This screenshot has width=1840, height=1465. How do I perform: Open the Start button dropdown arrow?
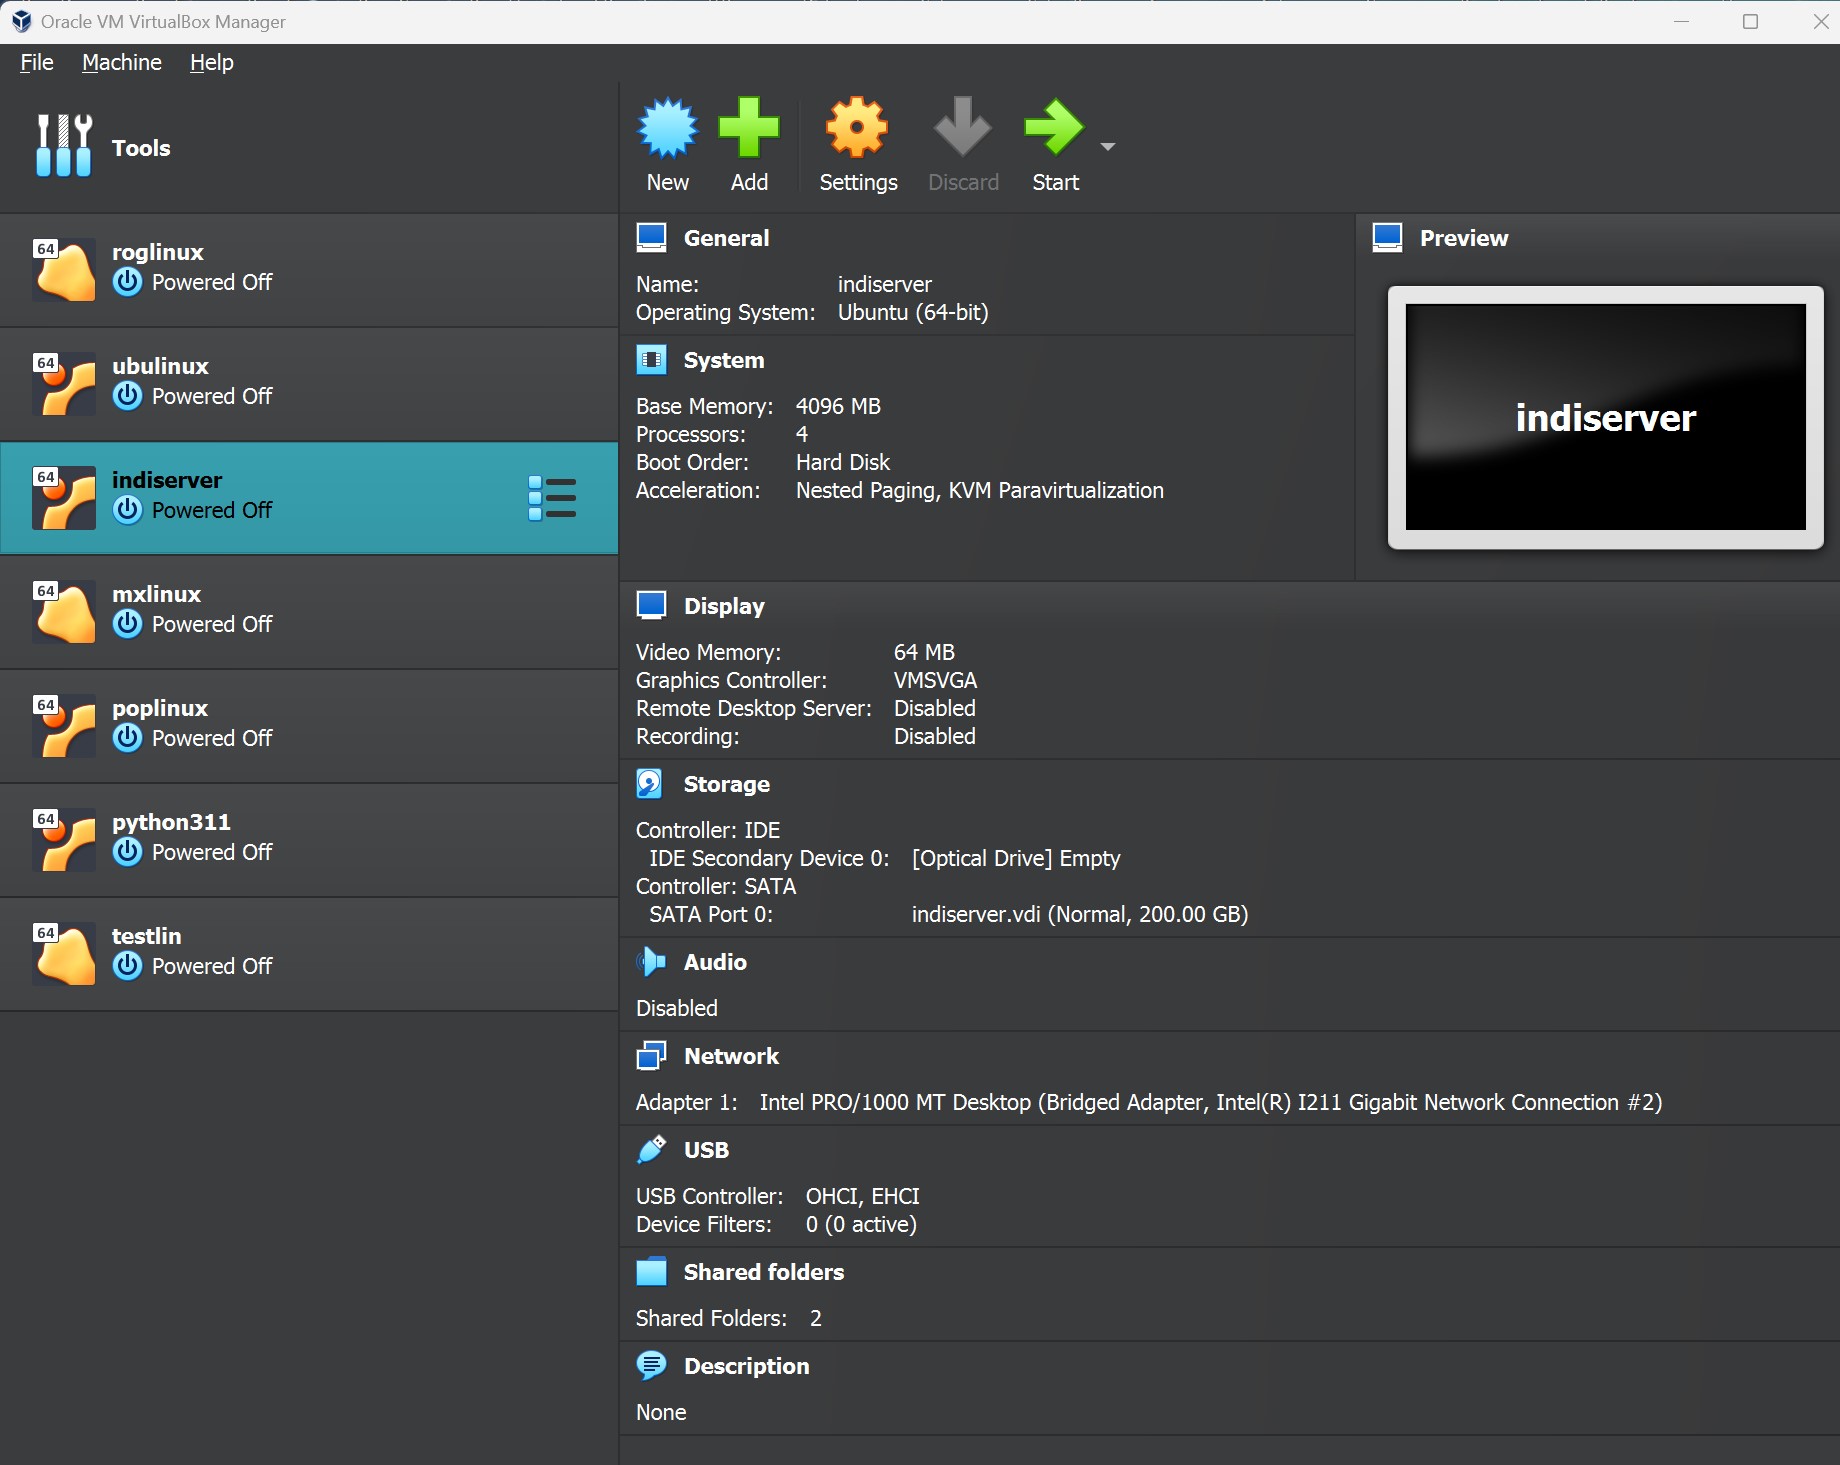(x=1107, y=147)
